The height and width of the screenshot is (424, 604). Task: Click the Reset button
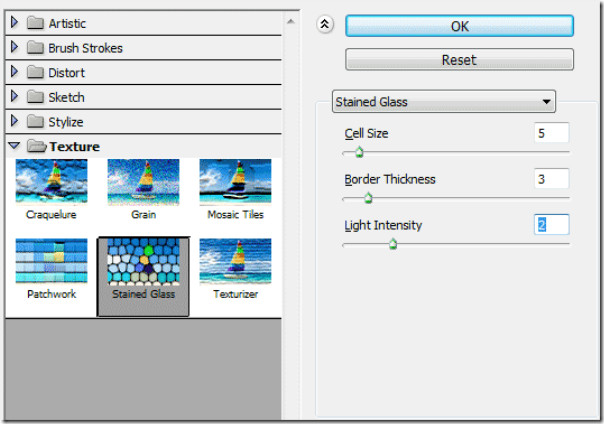(x=459, y=60)
